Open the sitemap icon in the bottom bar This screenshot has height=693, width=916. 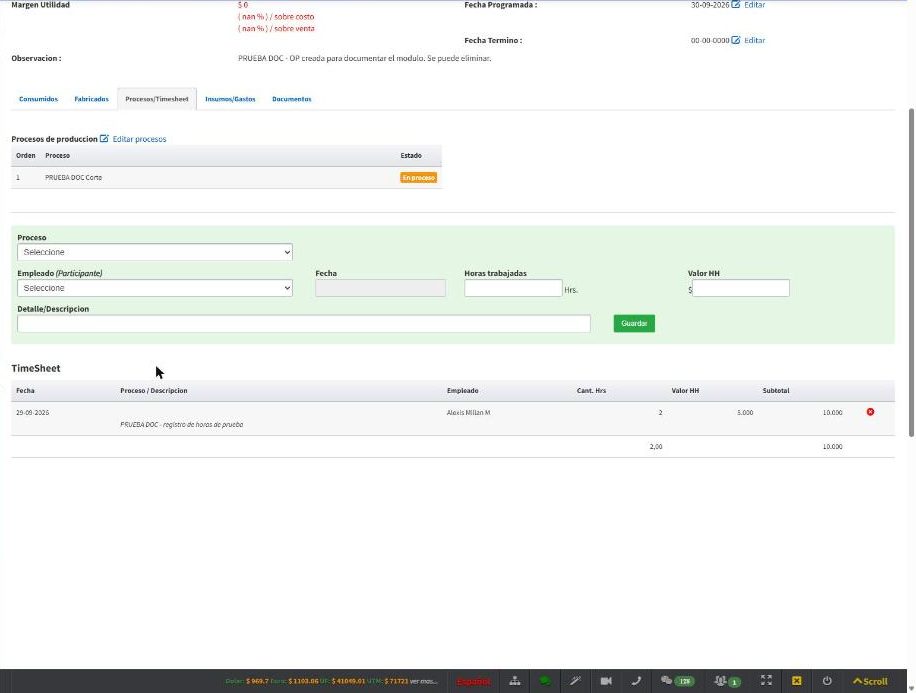515,681
